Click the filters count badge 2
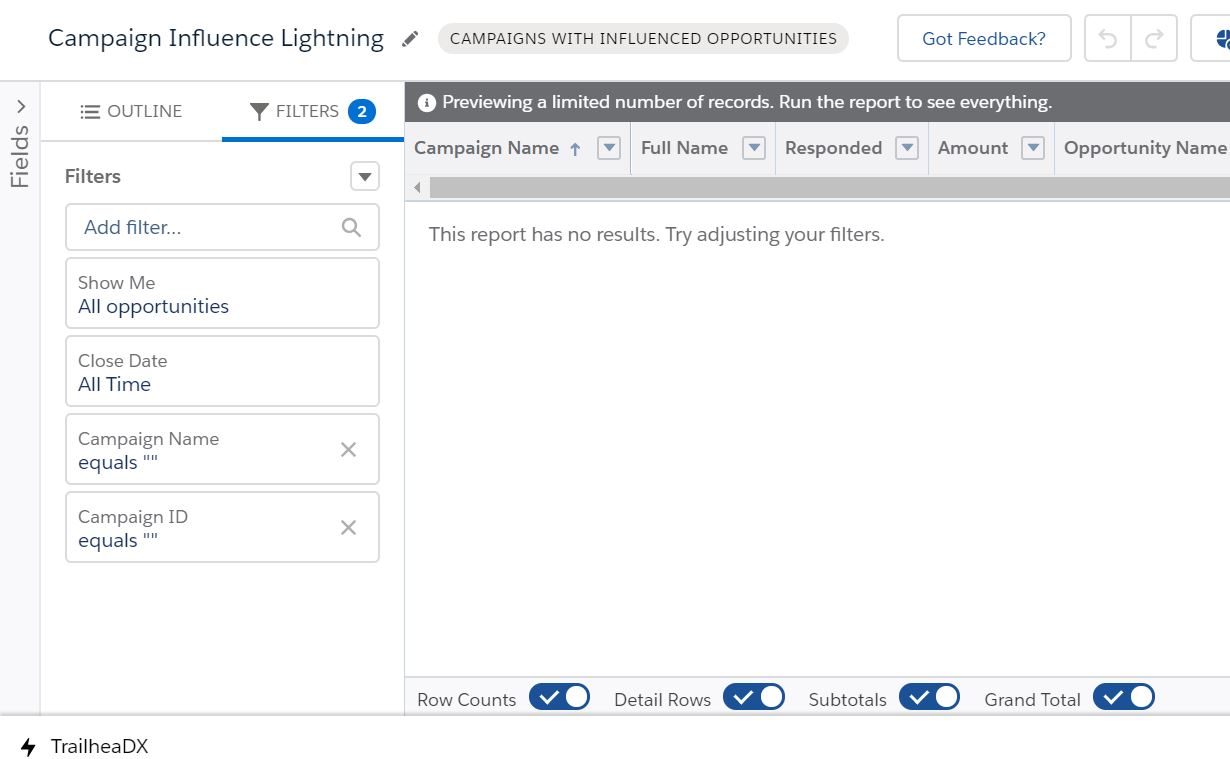1230x759 pixels. [362, 111]
